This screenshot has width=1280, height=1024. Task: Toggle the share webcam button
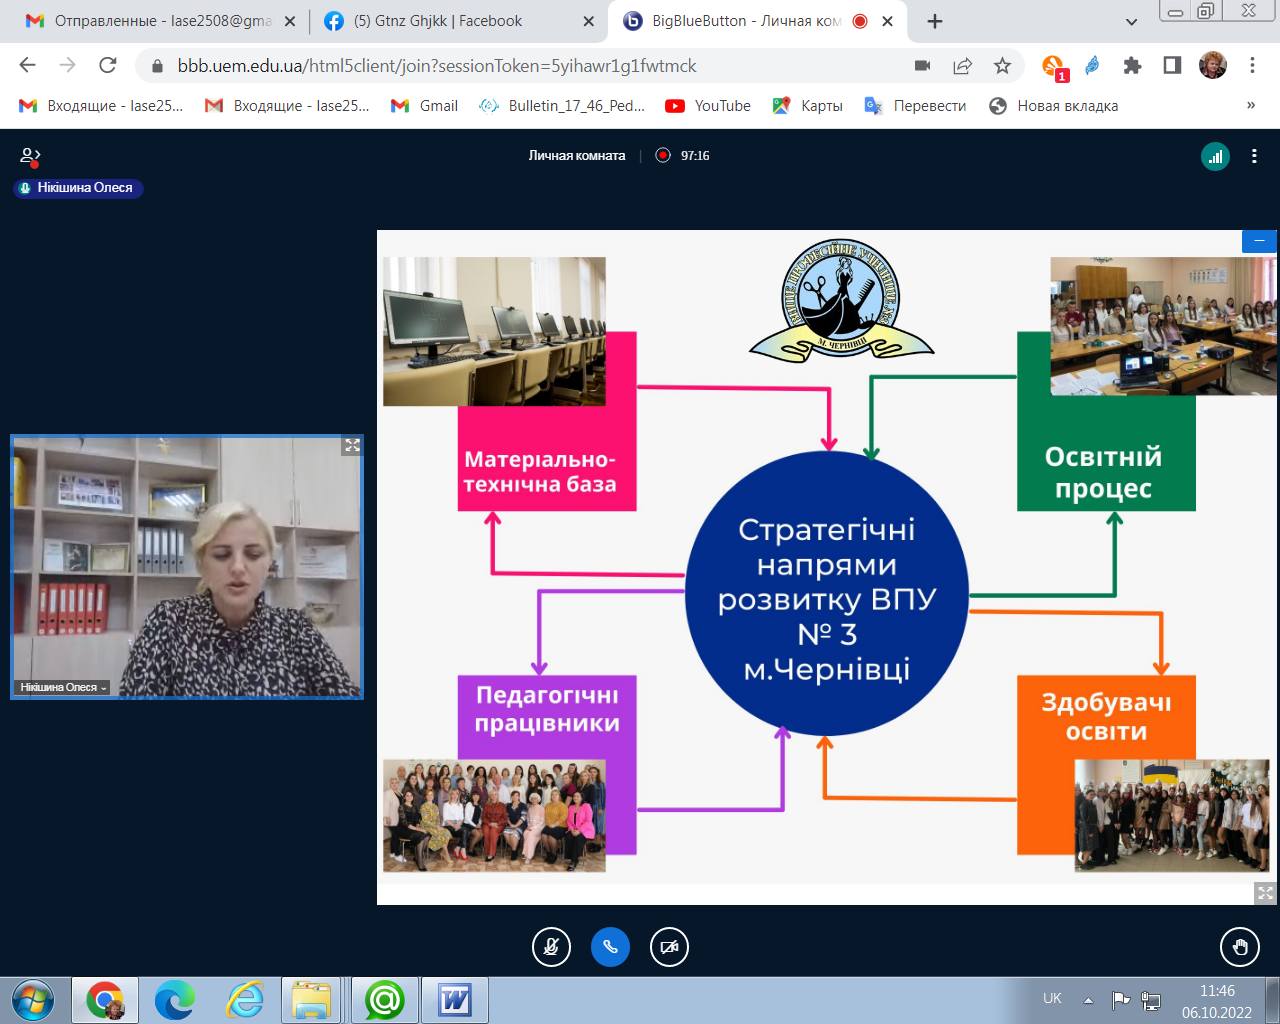point(669,947)
